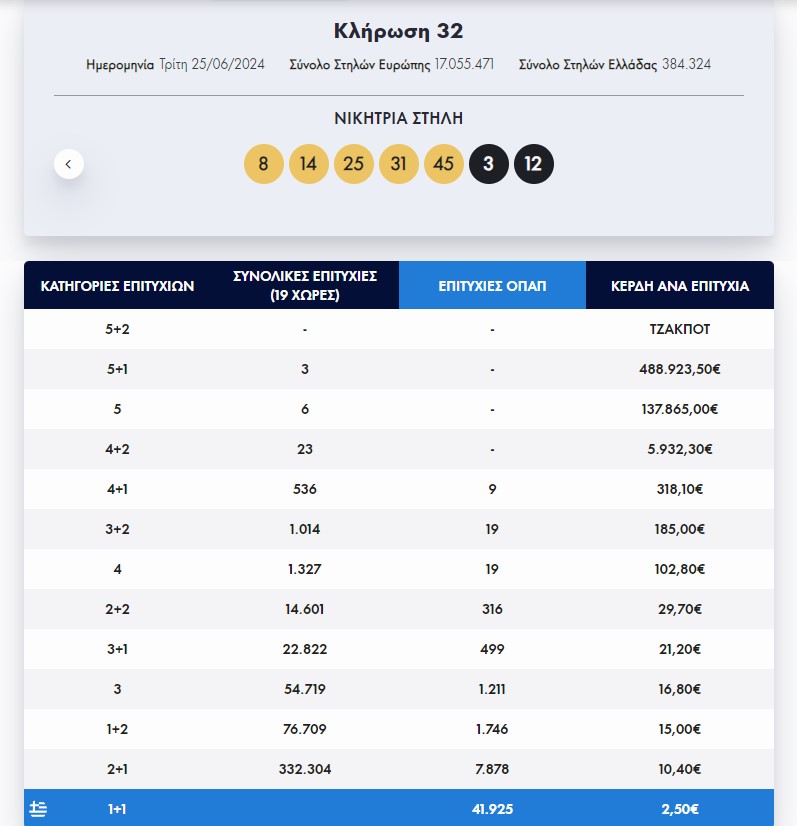Select the golden ball numbered 45
Viewport: 797px width, 826px height.
point(444,163)
